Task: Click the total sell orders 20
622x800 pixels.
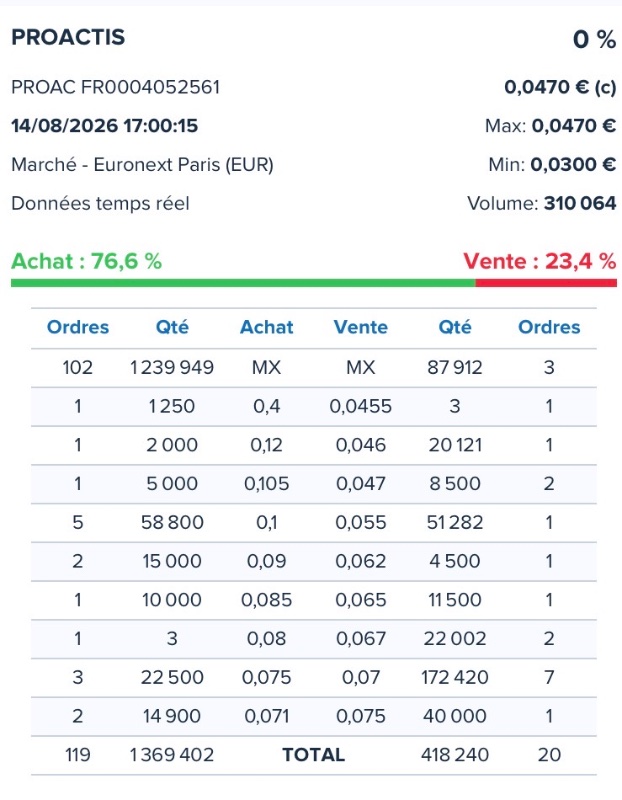Action: click(549, 755)
